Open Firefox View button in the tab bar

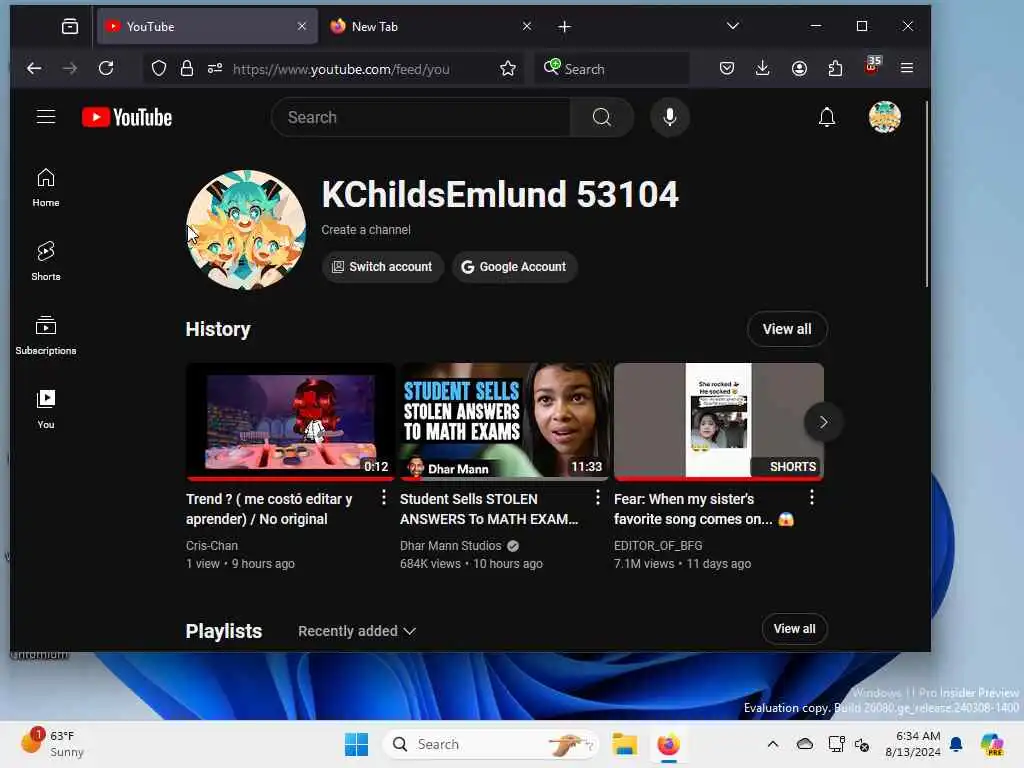(x=70, y=26)
